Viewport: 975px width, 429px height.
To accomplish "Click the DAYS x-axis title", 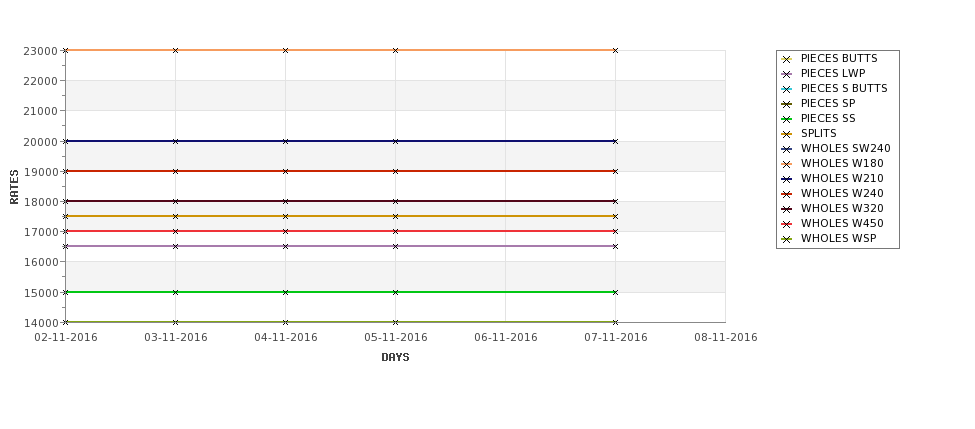I will coord(395,358).
